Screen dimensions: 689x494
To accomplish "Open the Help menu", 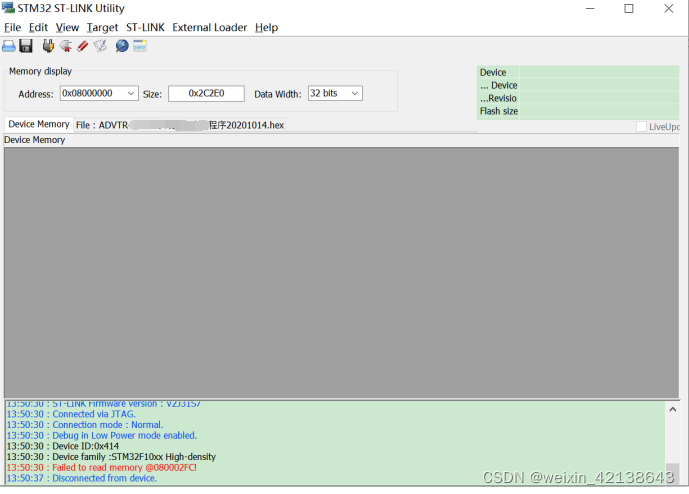I will pyautogui.click(x=266, y=28).
